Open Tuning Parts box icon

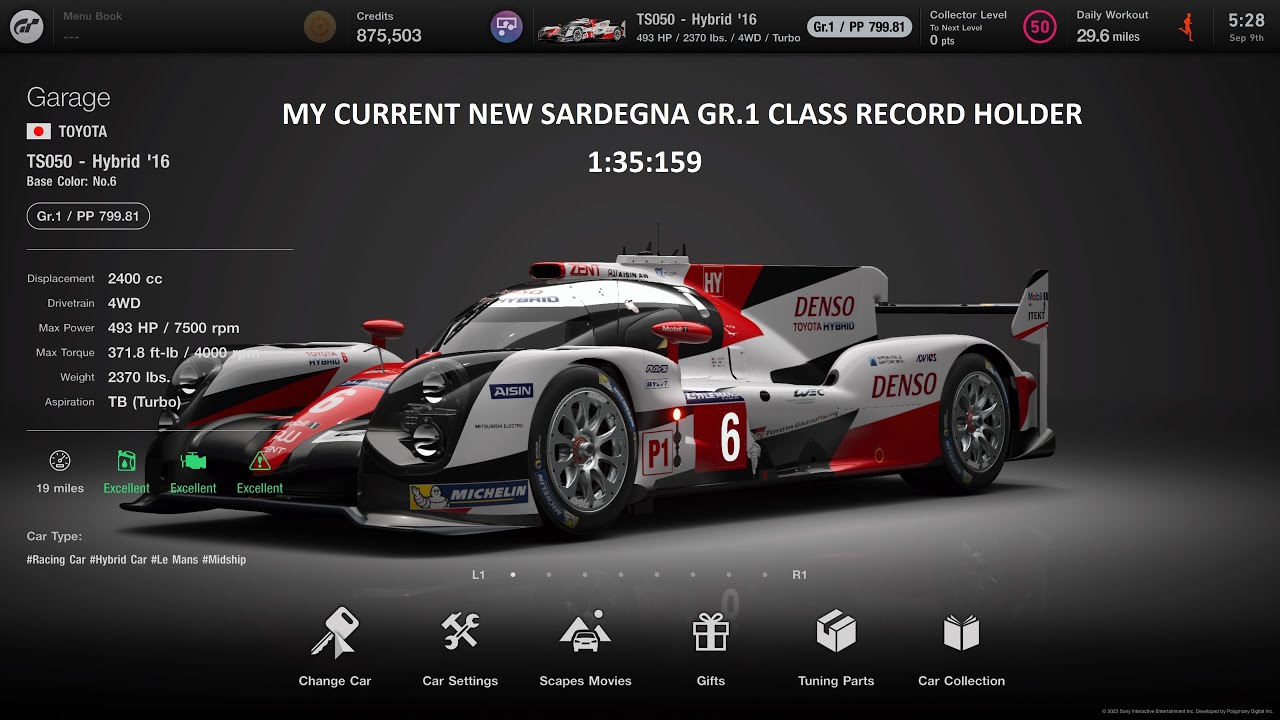pos(836,632)
